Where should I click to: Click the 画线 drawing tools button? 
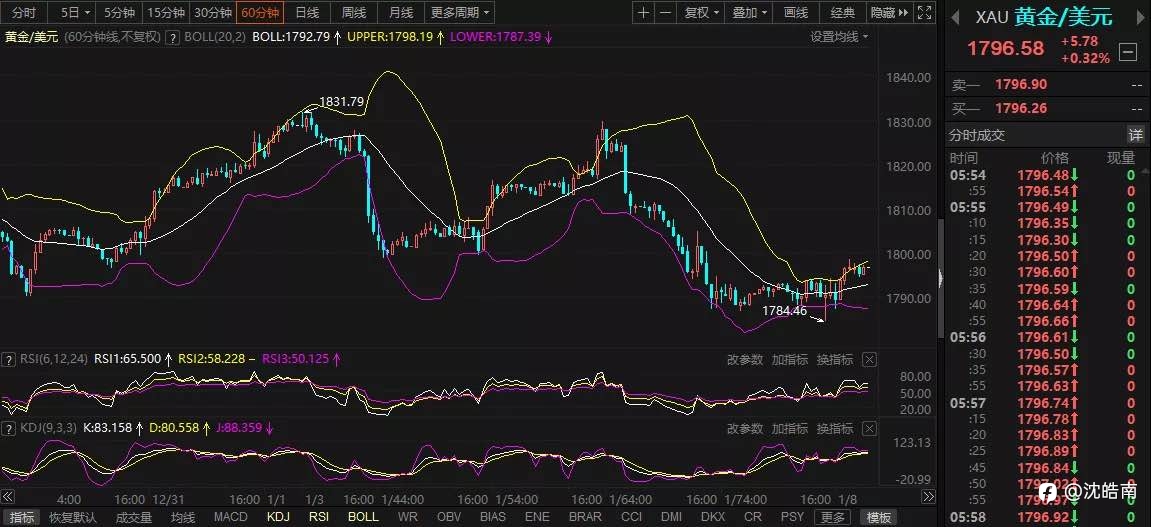[796, 12]
